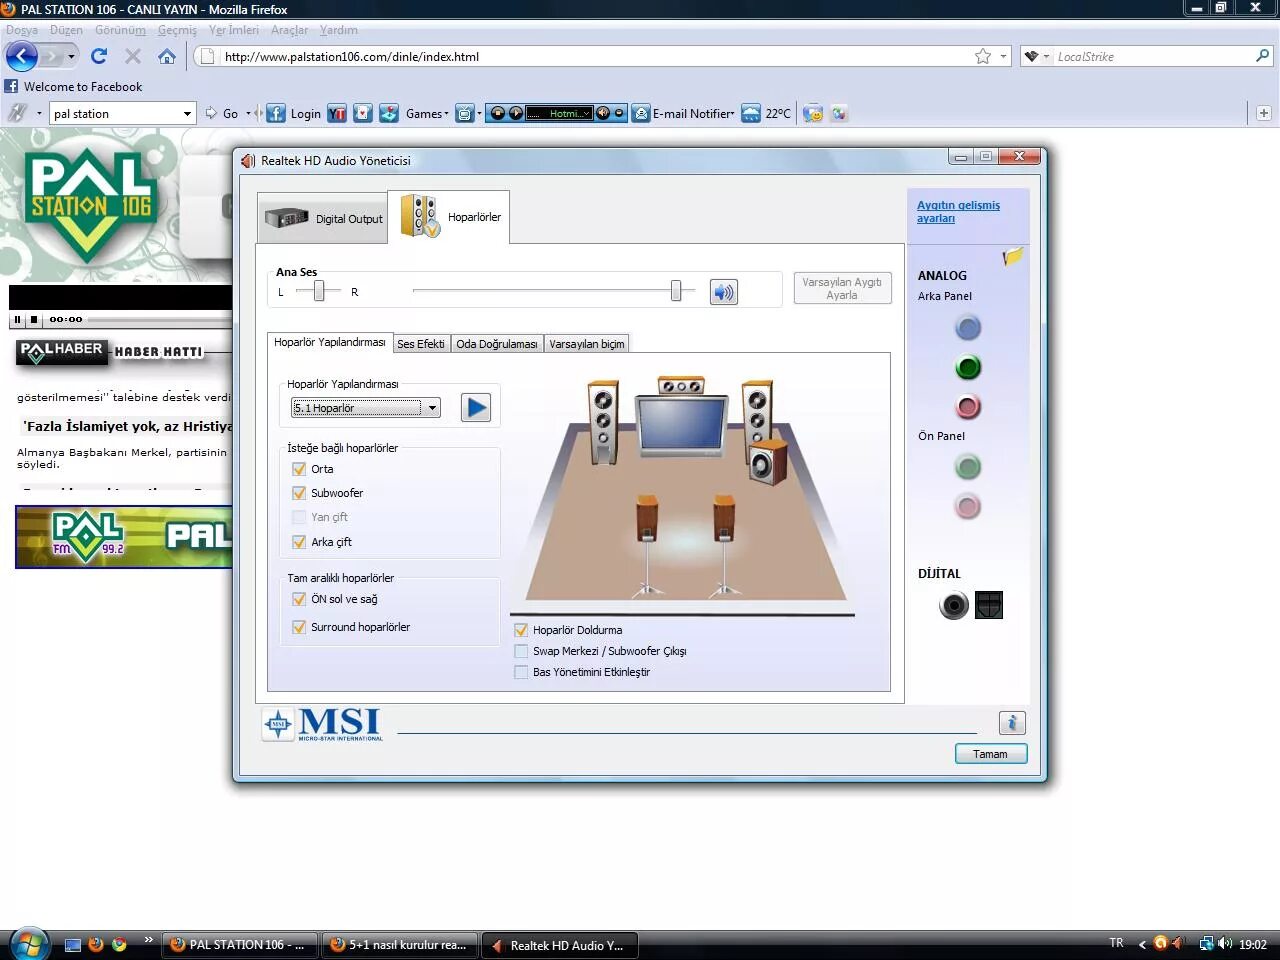Select the pink rear panel audio jack
The image size is (1280, 960).
click(x=968, y=407)
